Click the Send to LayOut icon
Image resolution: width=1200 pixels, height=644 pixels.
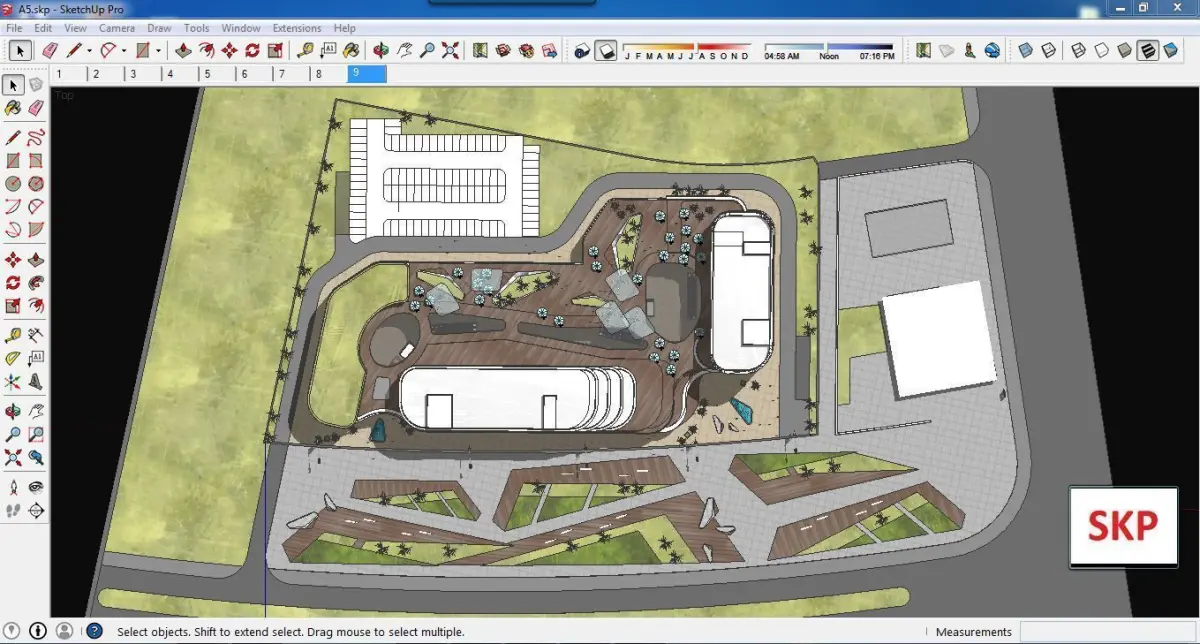(549, 50)
